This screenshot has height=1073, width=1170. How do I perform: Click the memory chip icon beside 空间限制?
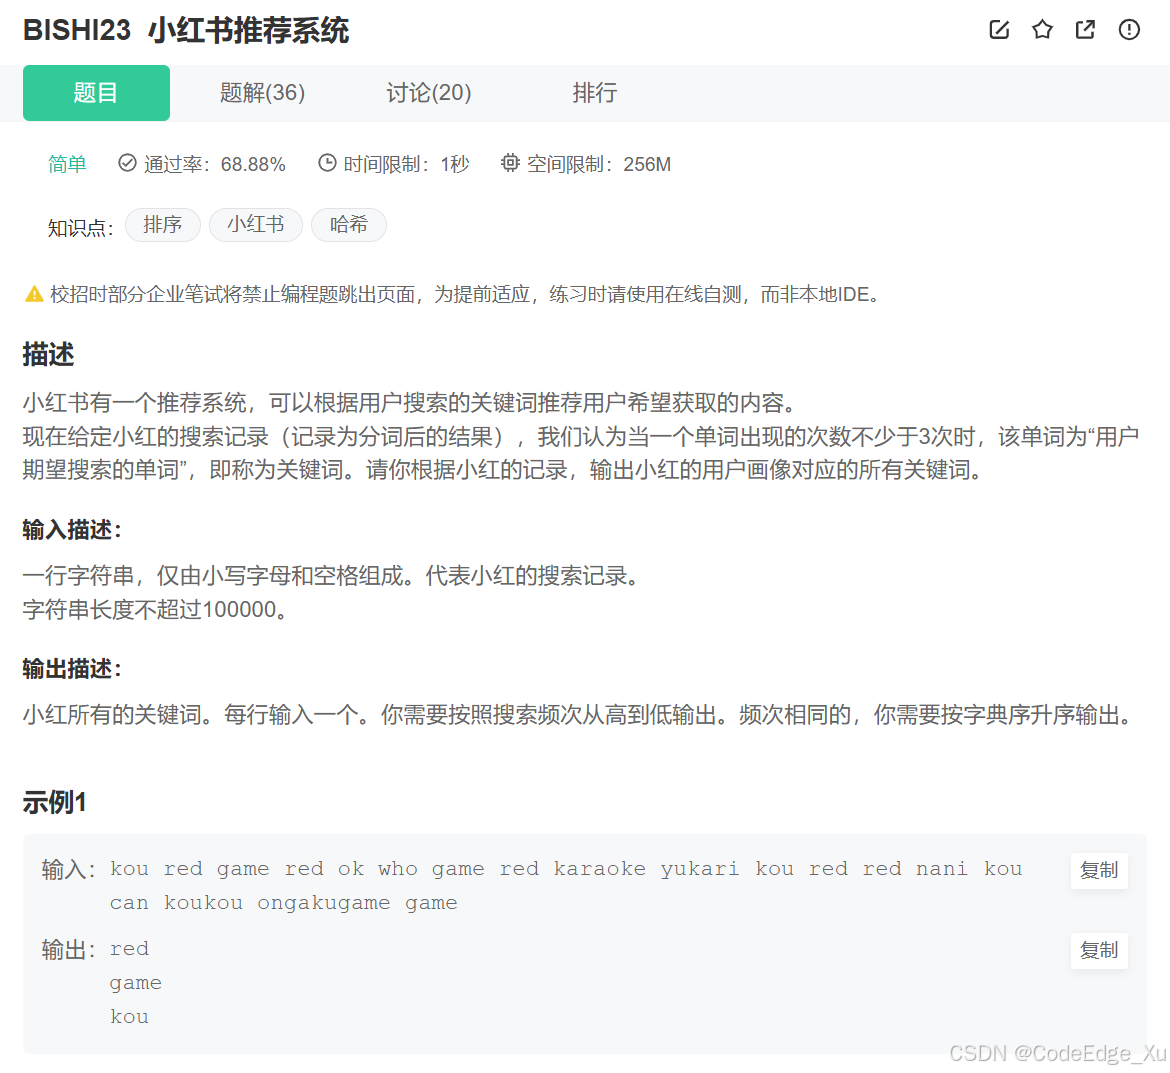[x=510, y=163]
